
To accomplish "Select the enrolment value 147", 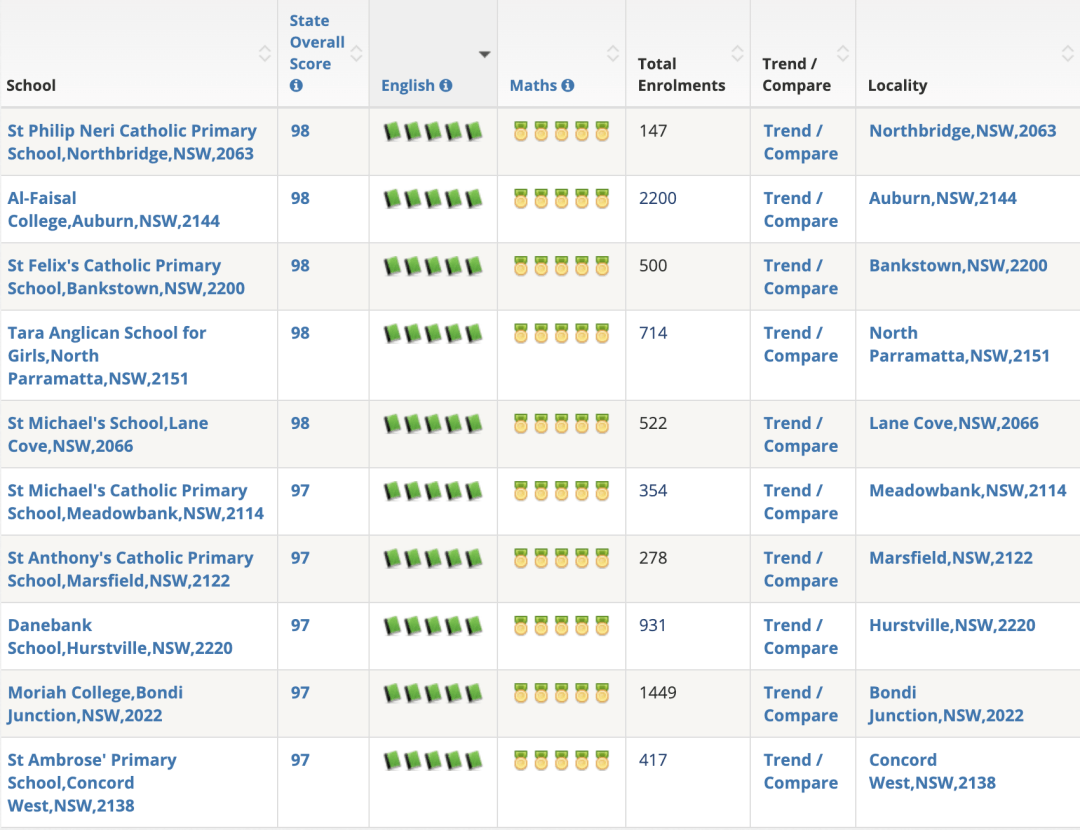I will pos(652,131).
